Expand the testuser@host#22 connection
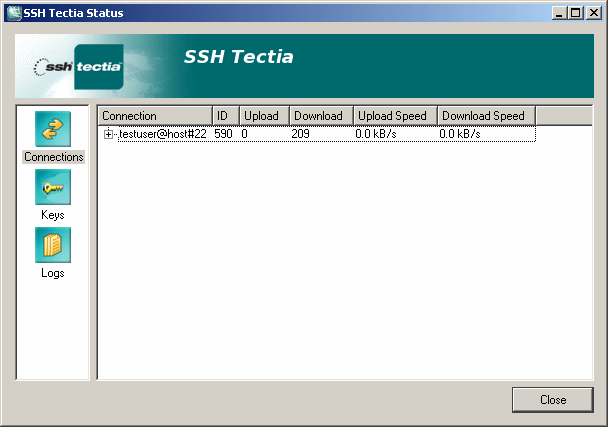The width and height of the screenshot is (608, 427). pyautogui.click(x=108, y=134)
